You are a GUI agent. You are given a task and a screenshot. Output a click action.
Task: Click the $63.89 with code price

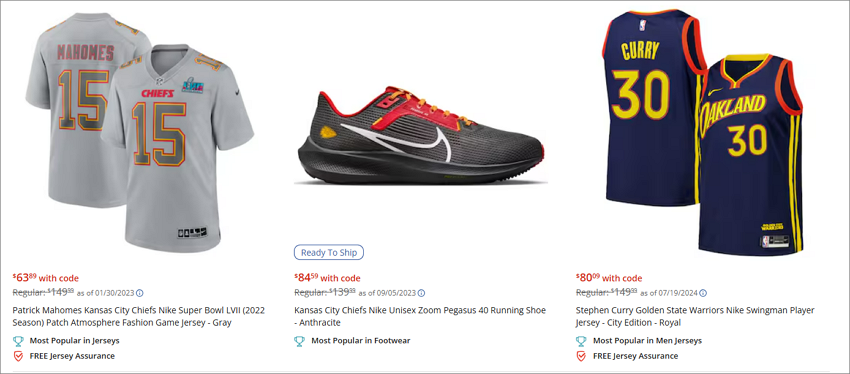[x=46, y=278]
